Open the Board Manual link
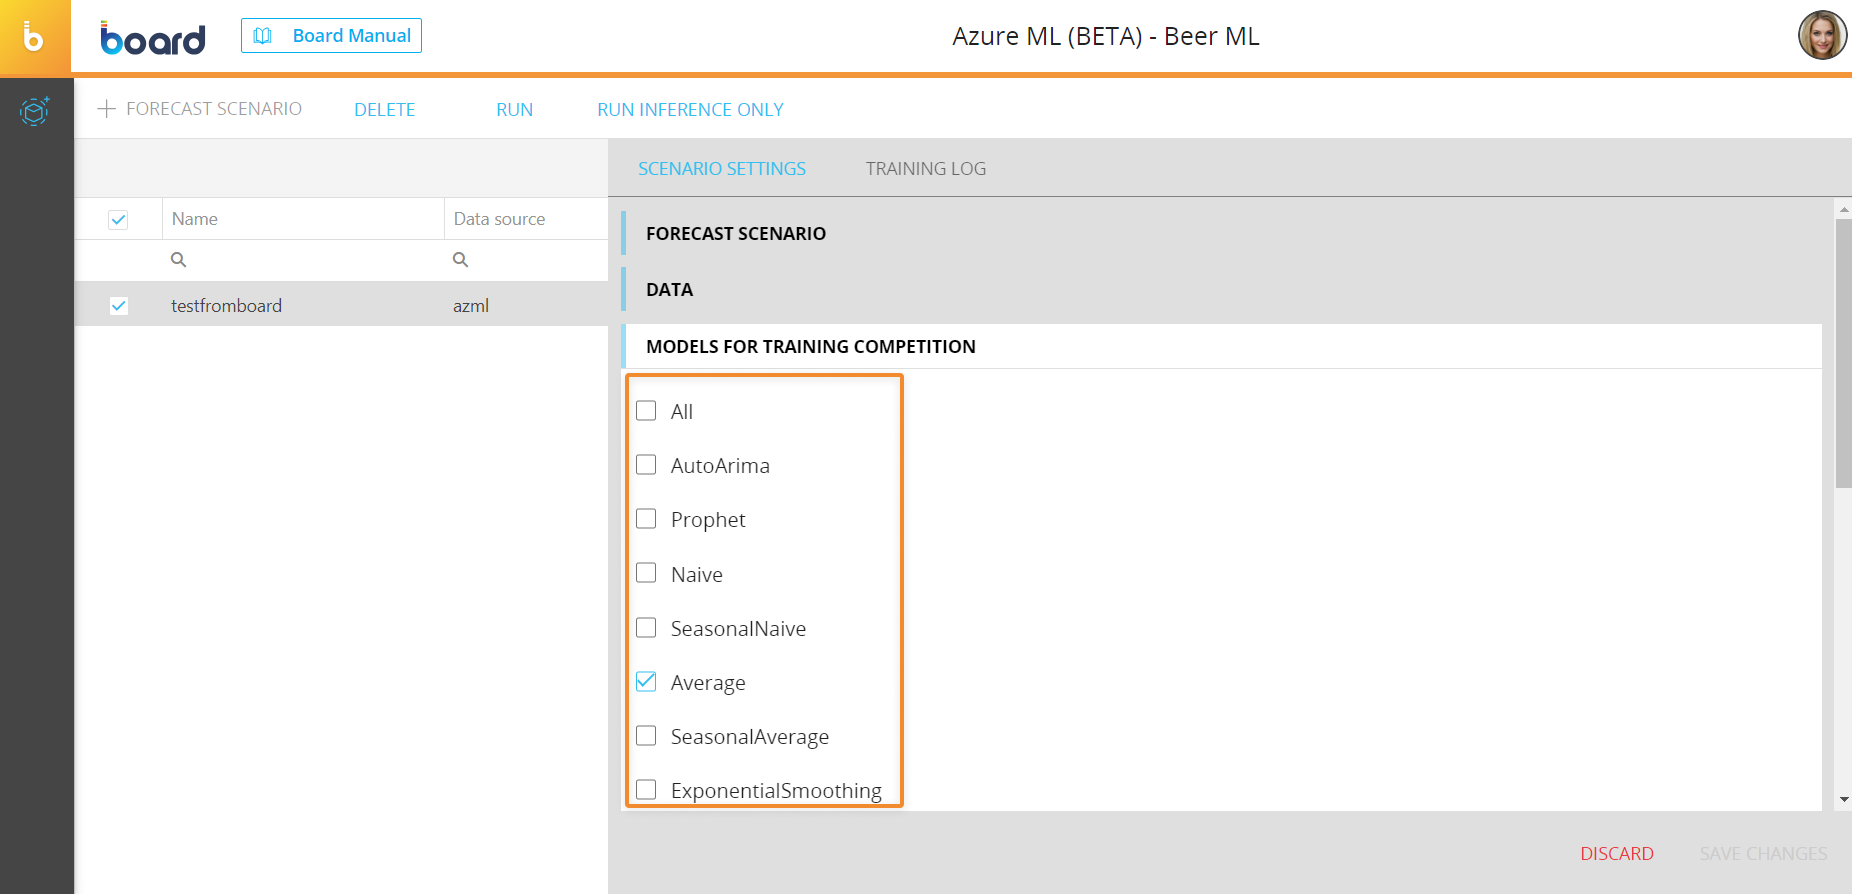Image resolution: width=1852 pixels, height=894 pixels. pos(331,36)
